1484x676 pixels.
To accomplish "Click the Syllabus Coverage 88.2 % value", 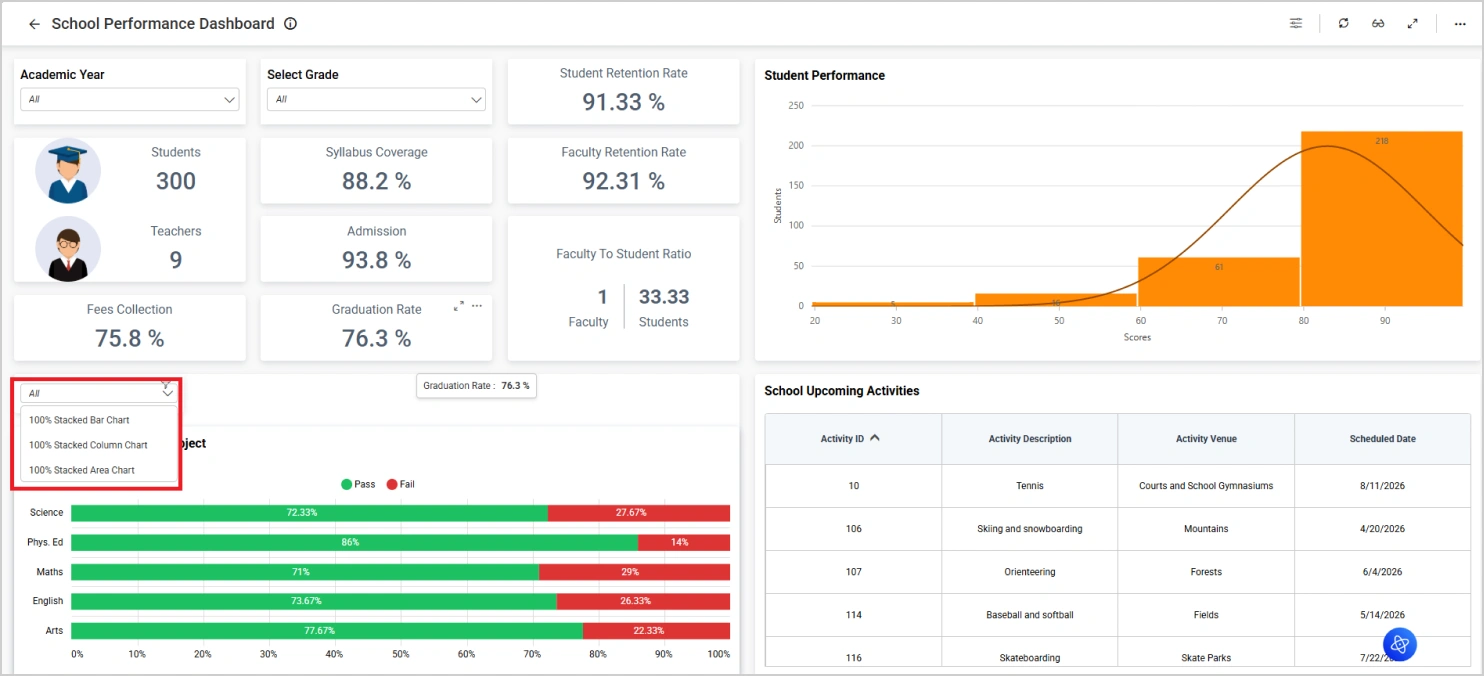I will pos(376,181).
